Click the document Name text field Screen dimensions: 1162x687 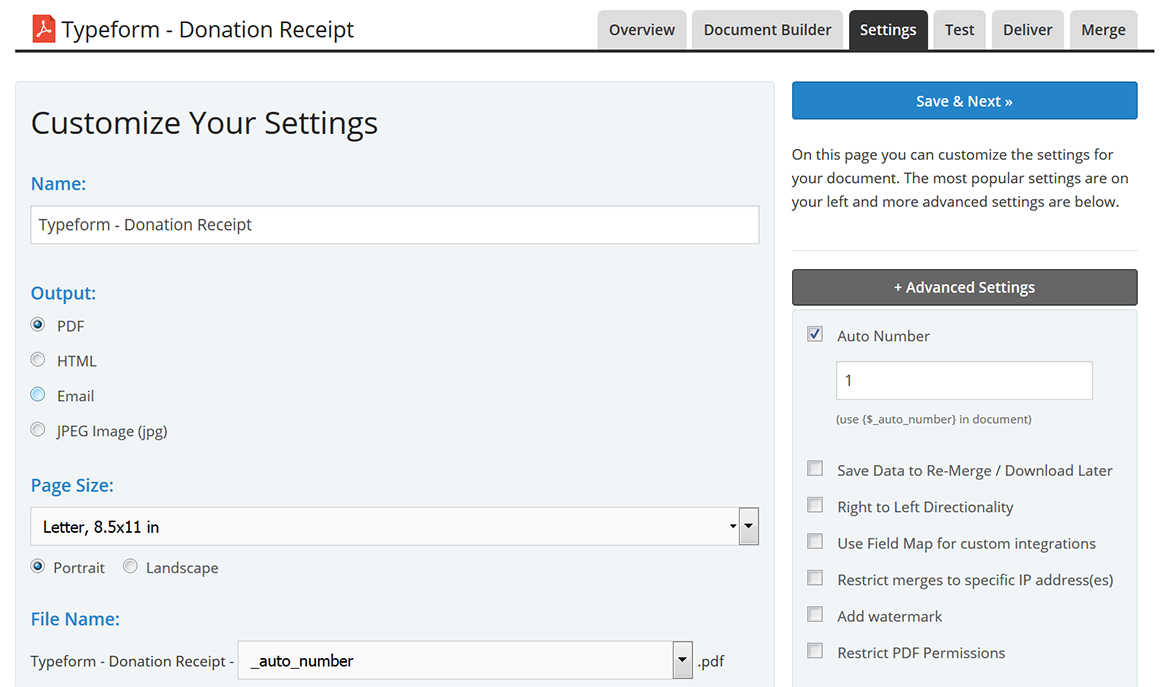(x=394, y=225)
